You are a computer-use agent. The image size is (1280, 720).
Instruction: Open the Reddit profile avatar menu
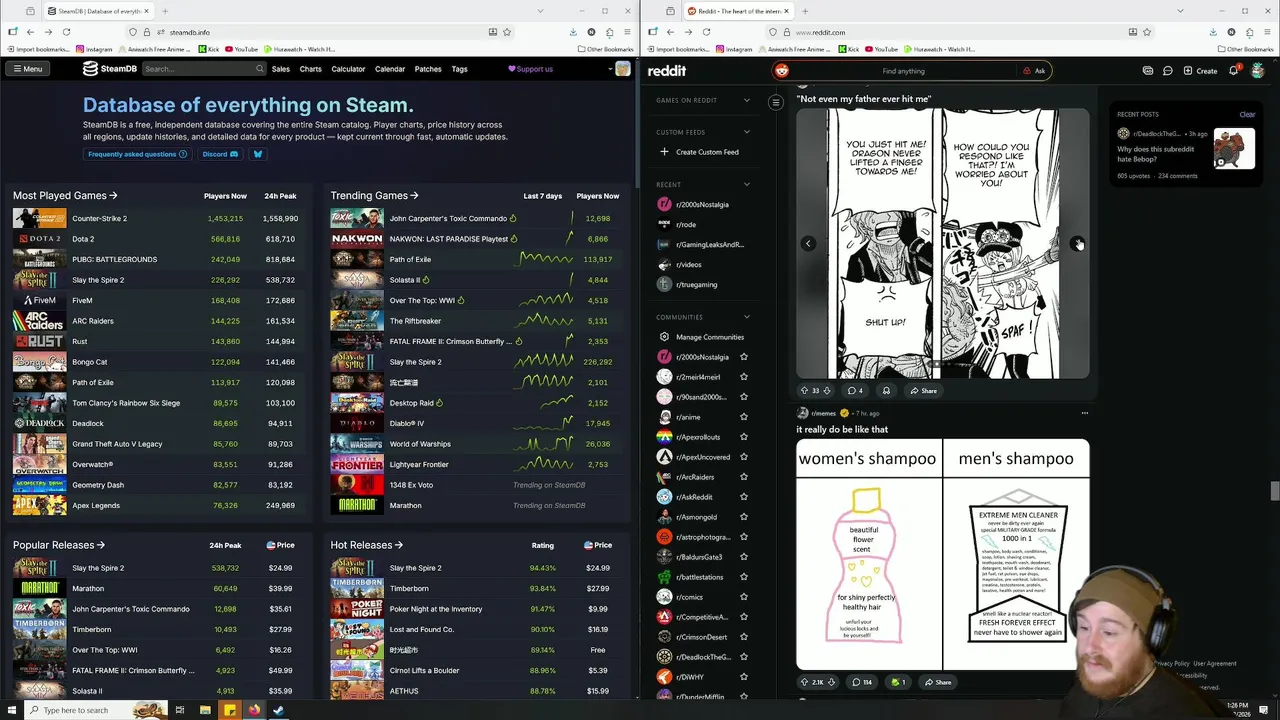click(x=1257, y=71)
